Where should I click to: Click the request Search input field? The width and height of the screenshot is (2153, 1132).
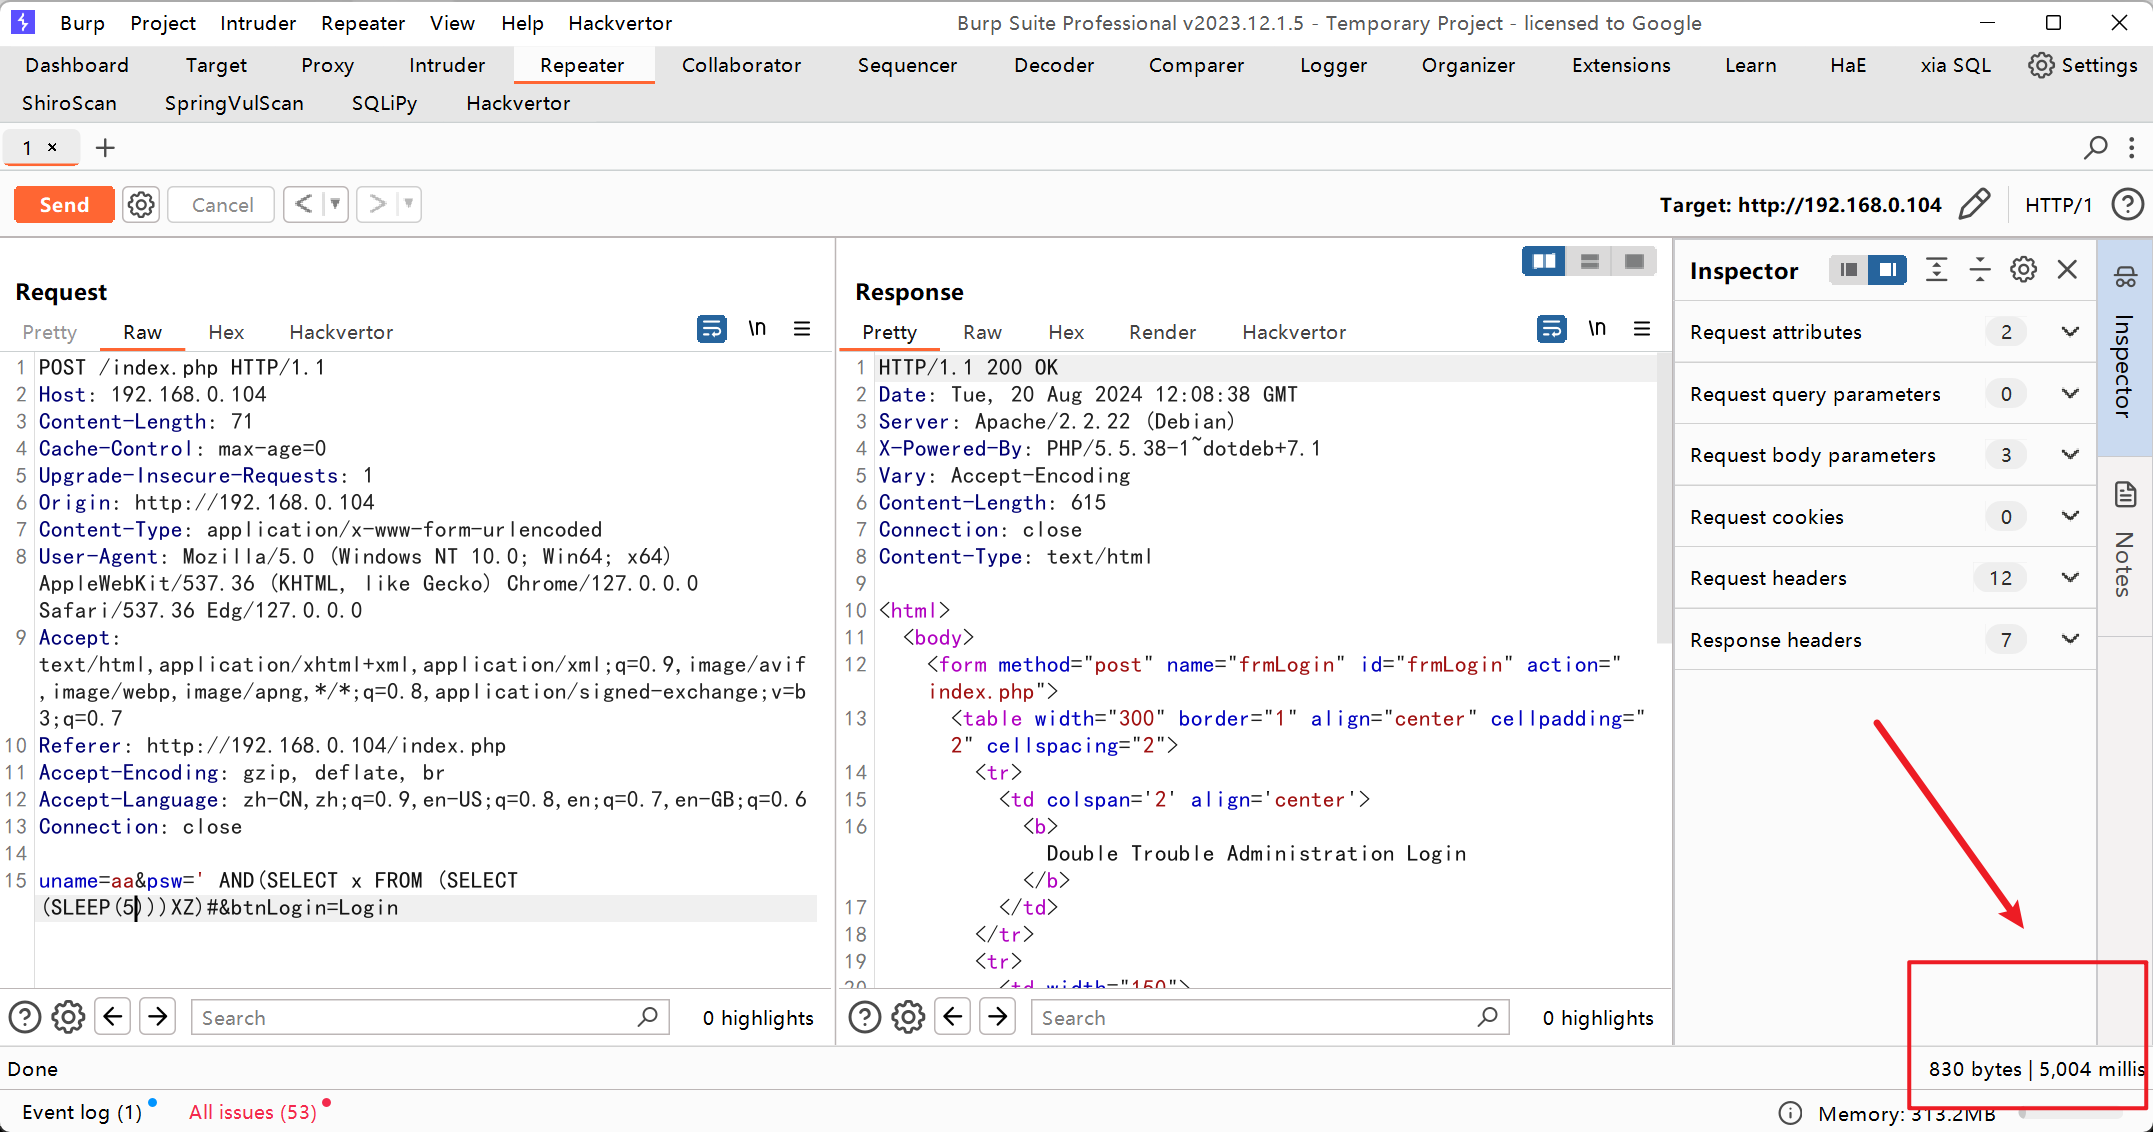430,1017
